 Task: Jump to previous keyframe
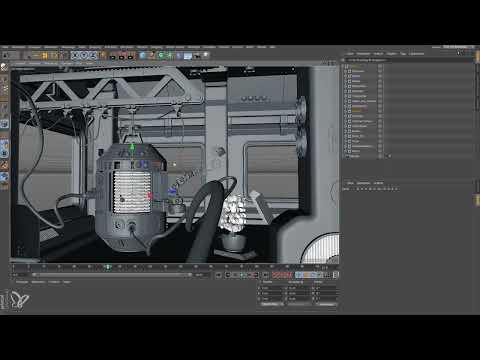(x=228, y=275)
